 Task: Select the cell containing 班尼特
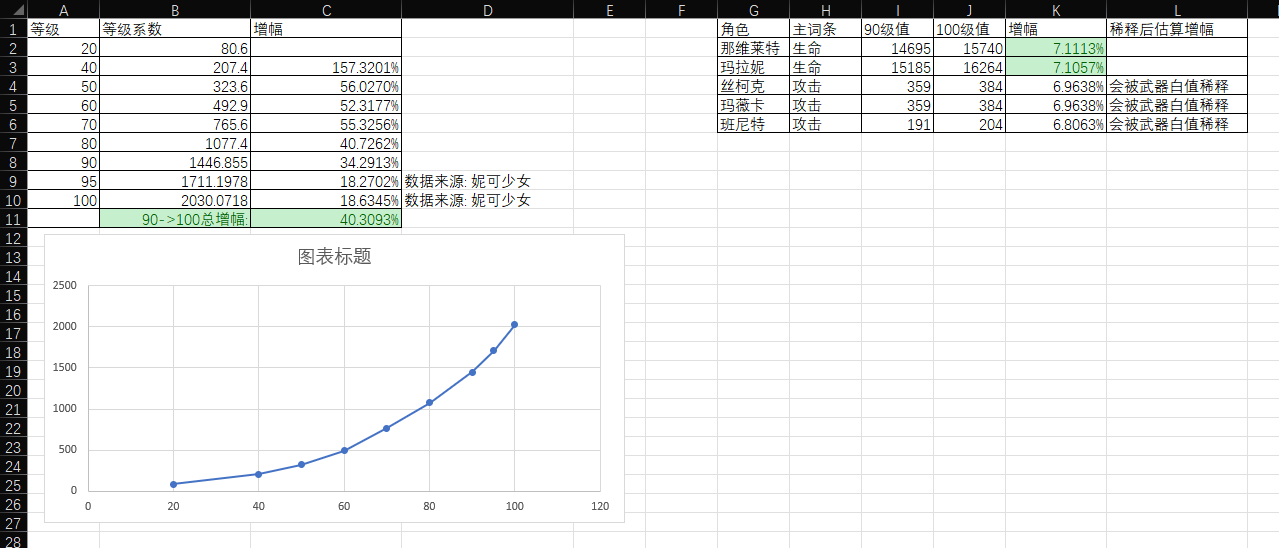click(752, 124)
